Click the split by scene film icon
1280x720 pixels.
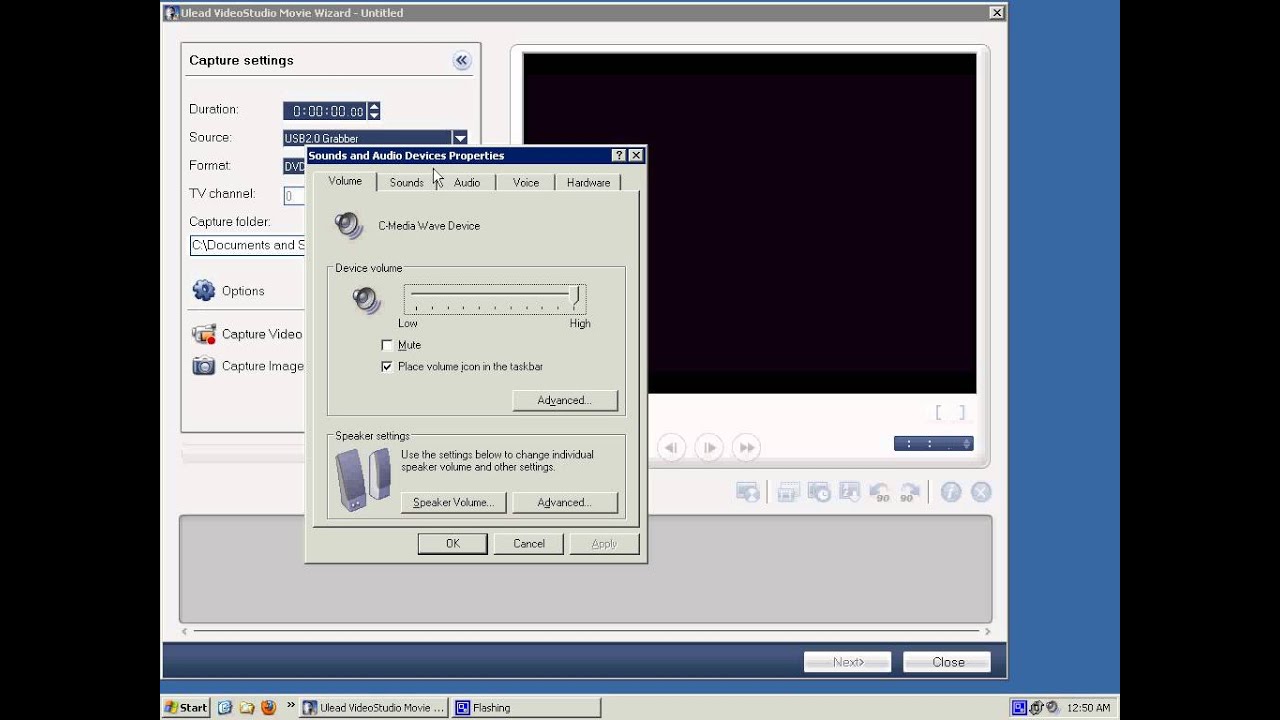click(788, 492)
